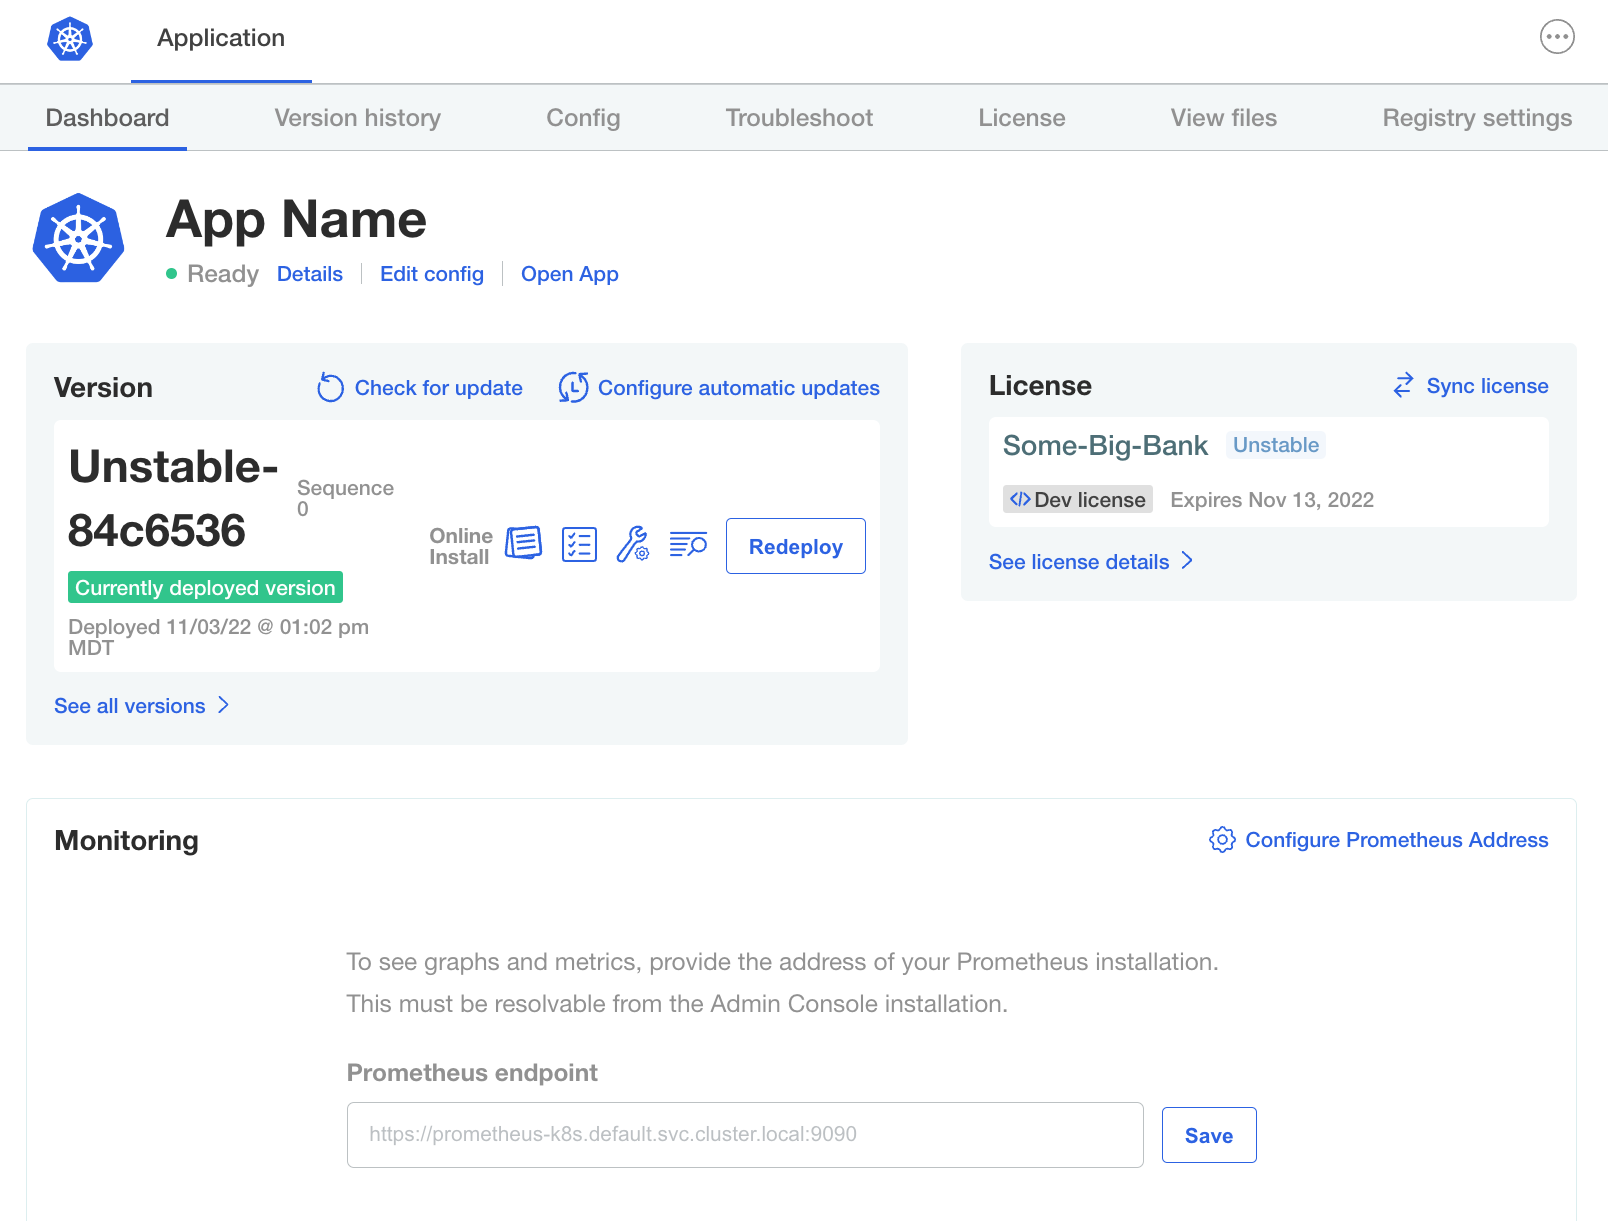Click the Redeploy button
Screen dimensions: 1608x1221
point(795,546)
